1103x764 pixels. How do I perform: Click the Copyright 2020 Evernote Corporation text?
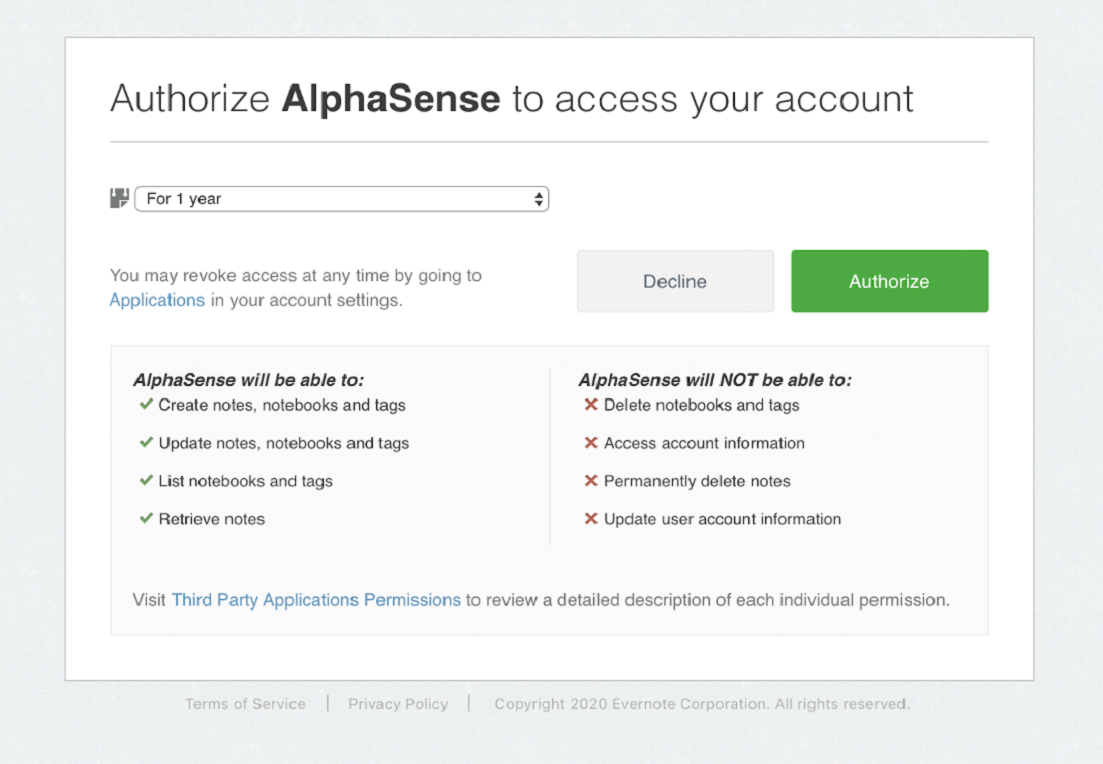pos(702,703)
